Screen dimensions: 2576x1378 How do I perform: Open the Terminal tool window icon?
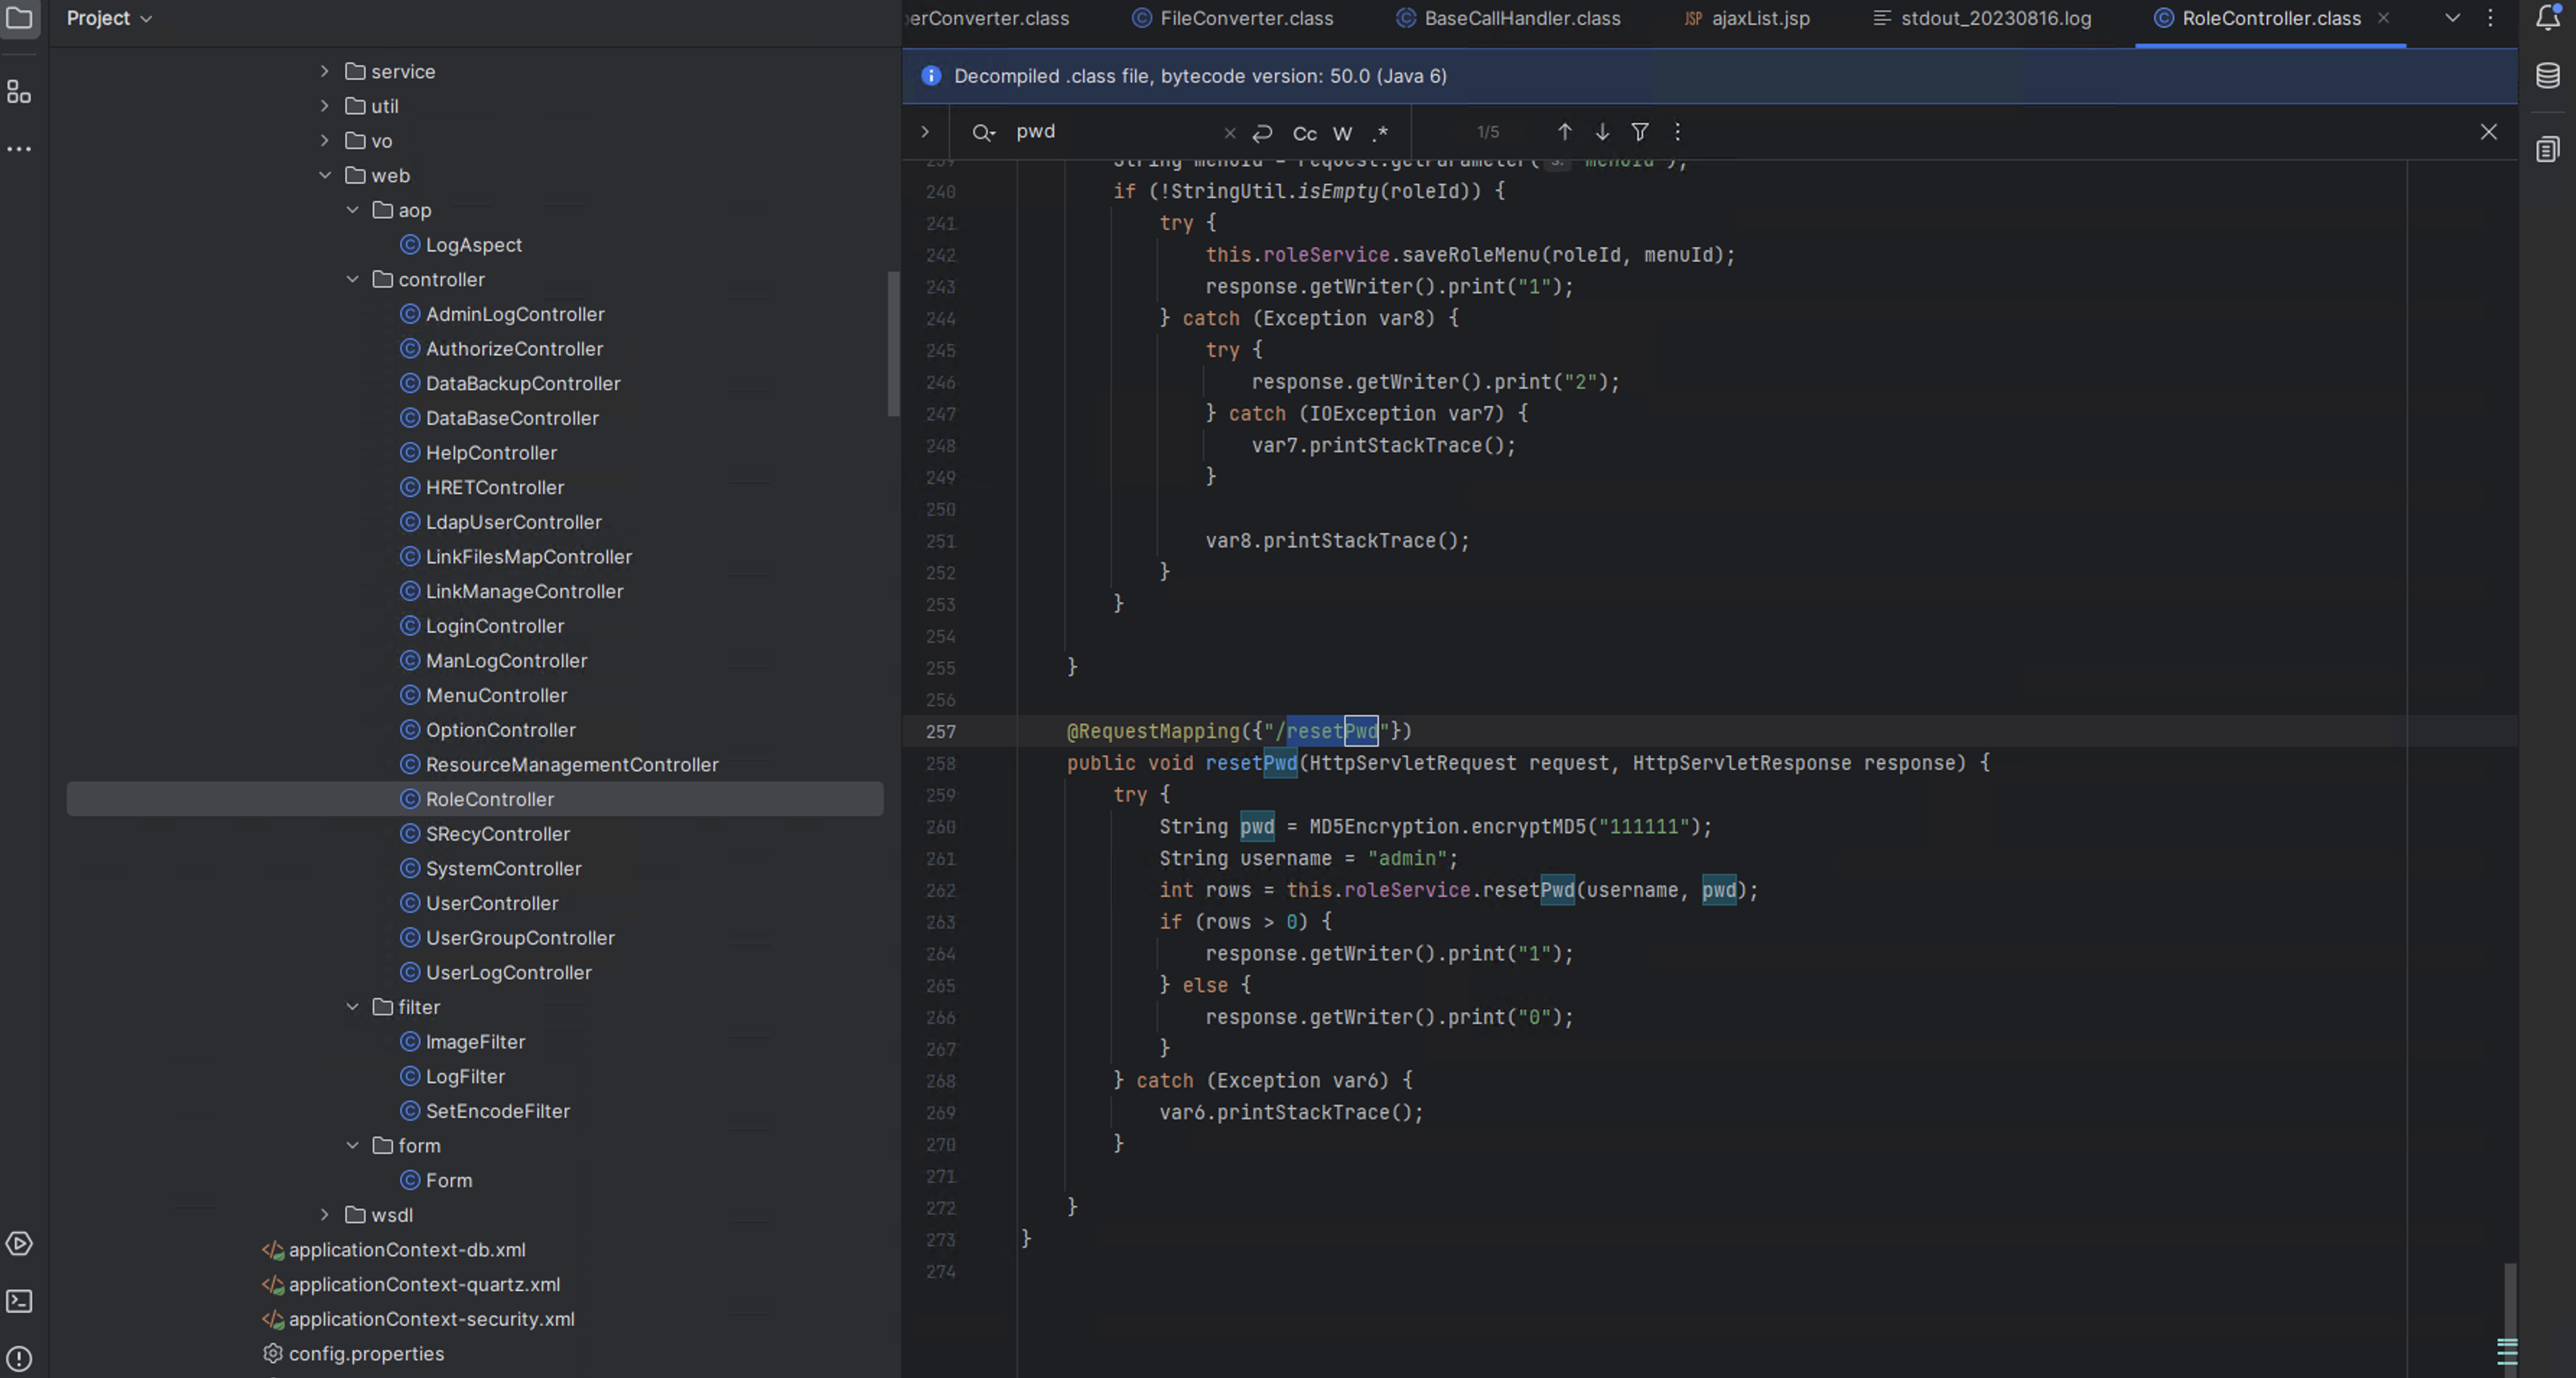[x=19, y=1301]
